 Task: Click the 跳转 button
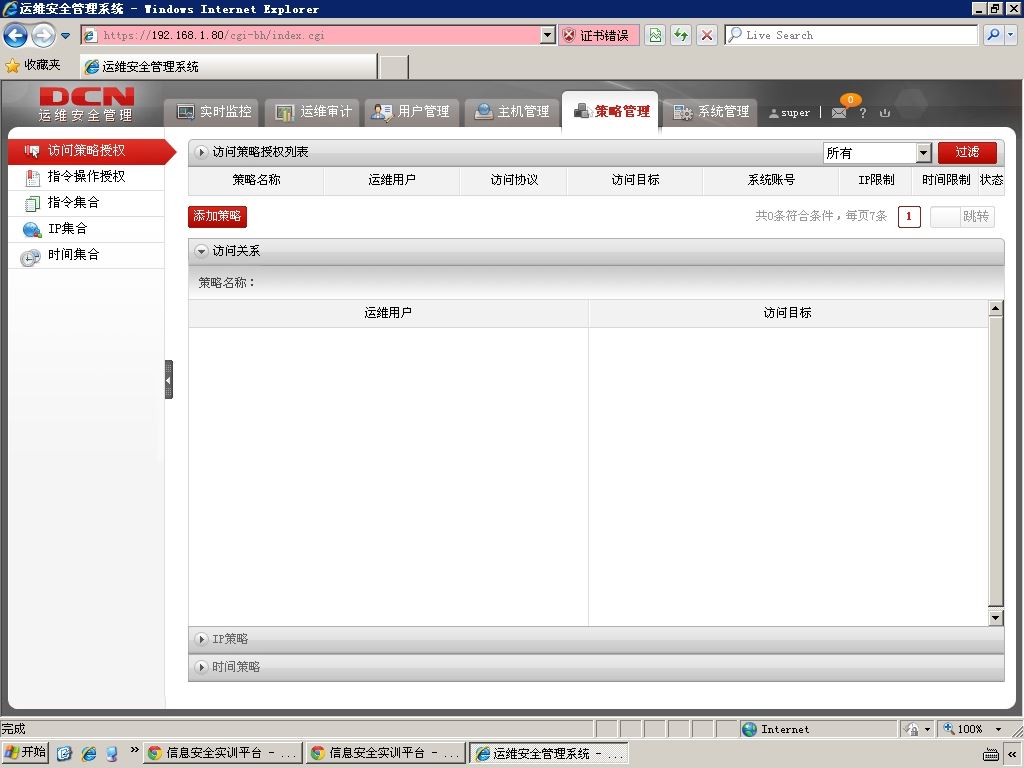pyautogui.click(x=976, y=217)
